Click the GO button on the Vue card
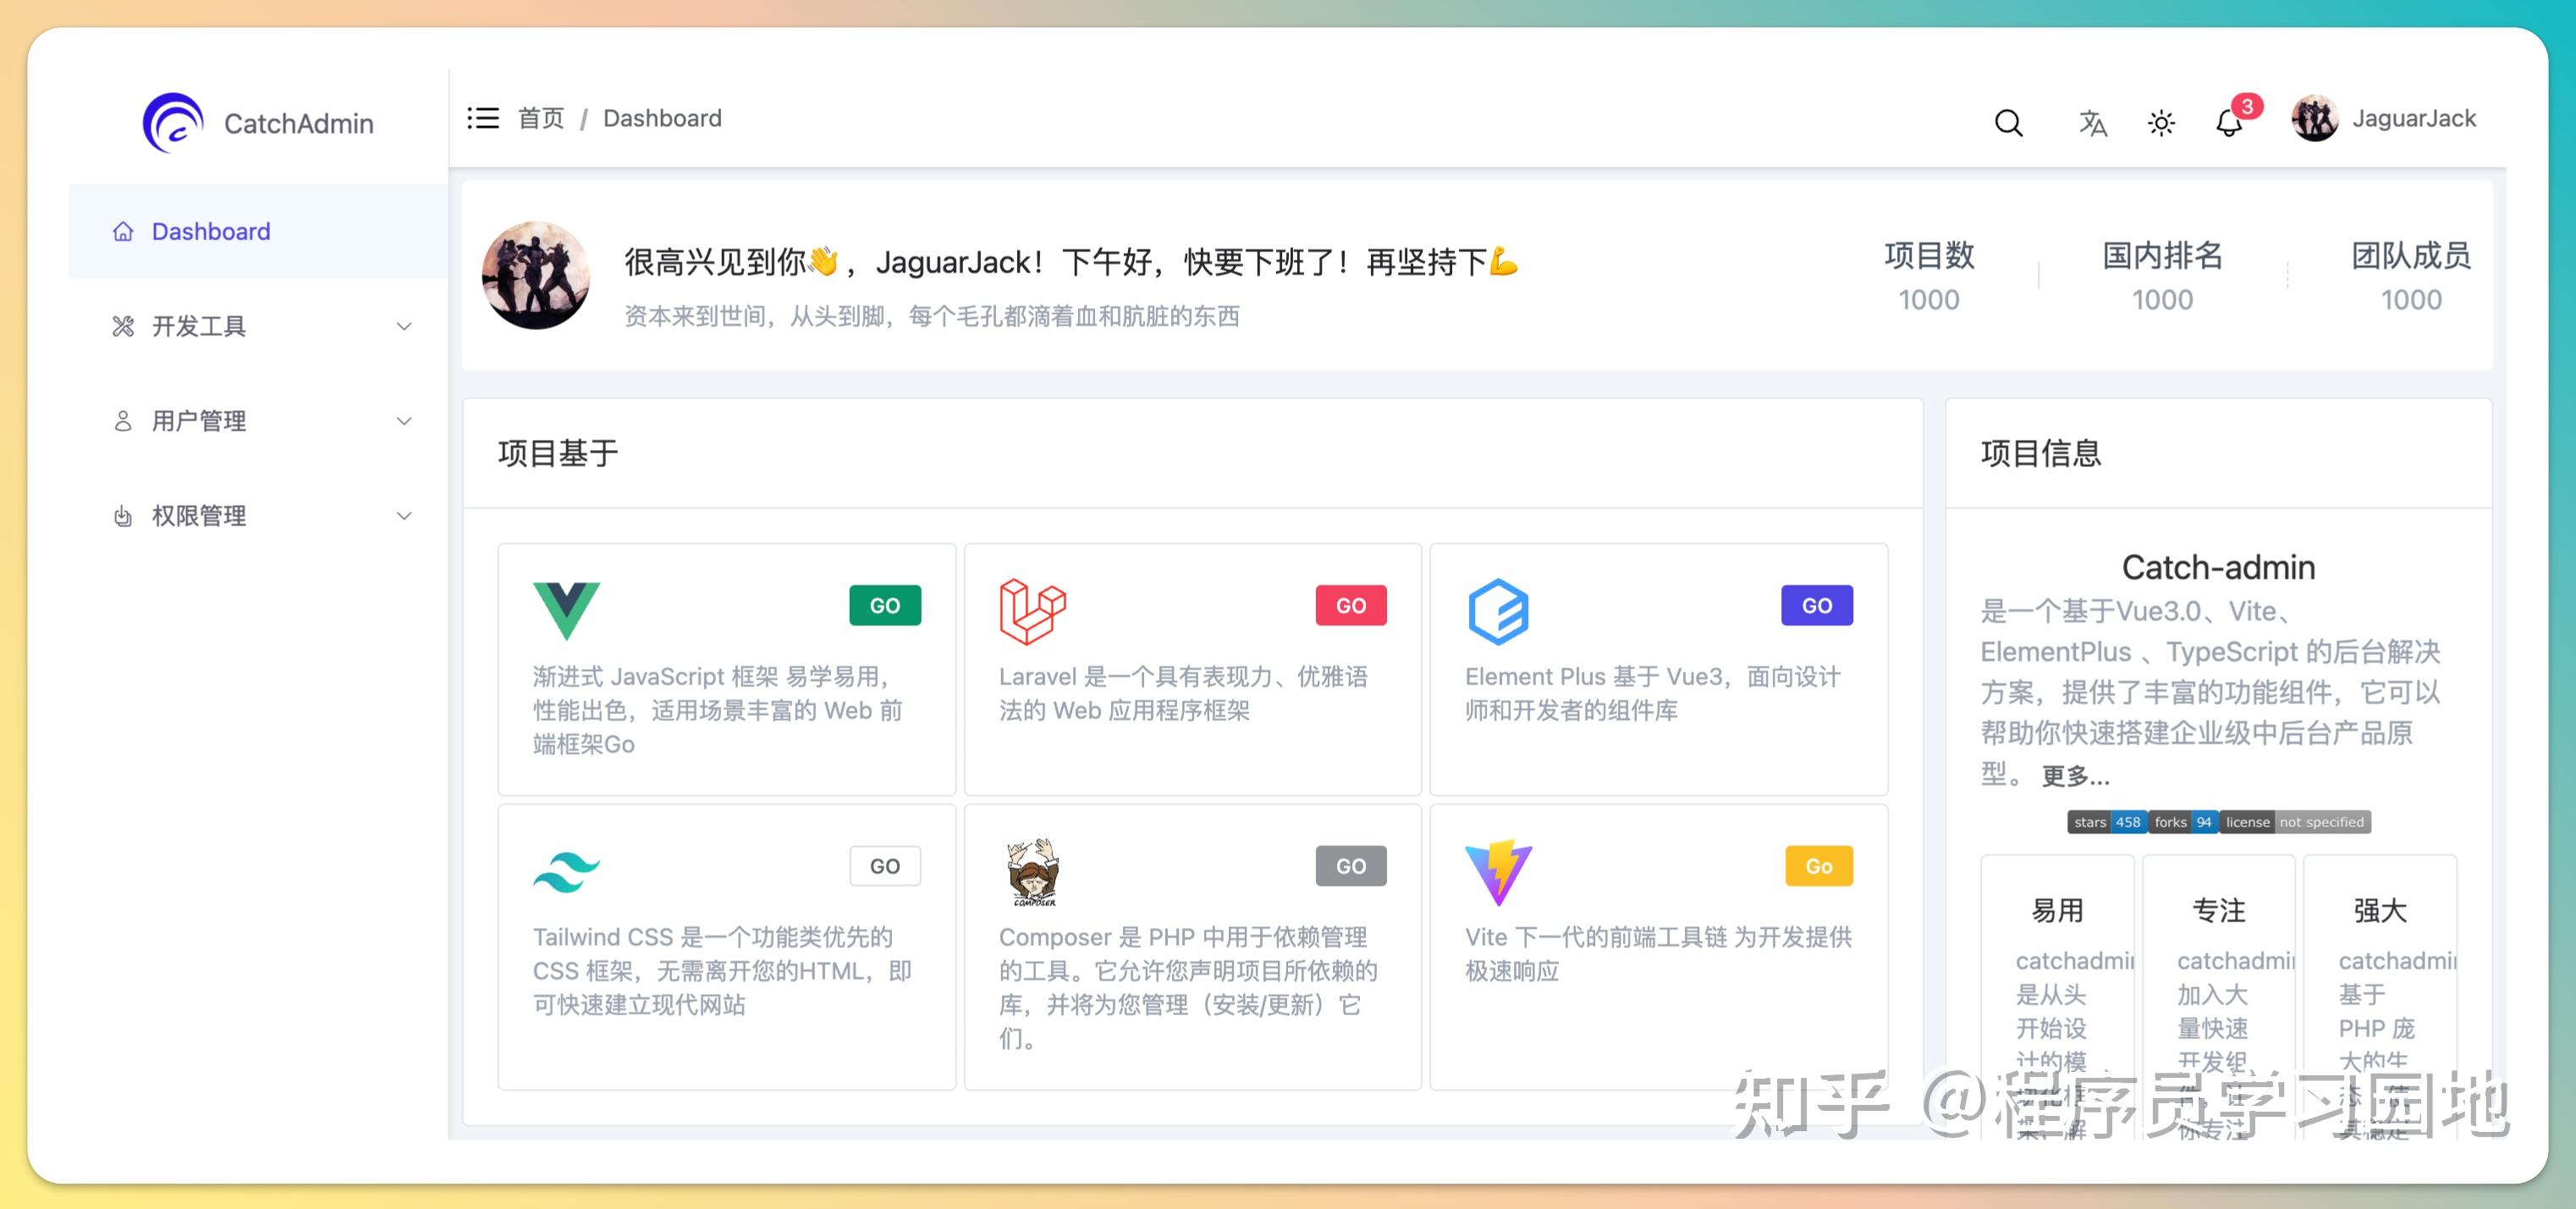2576x1209 pixels. [x=884, y=605]
